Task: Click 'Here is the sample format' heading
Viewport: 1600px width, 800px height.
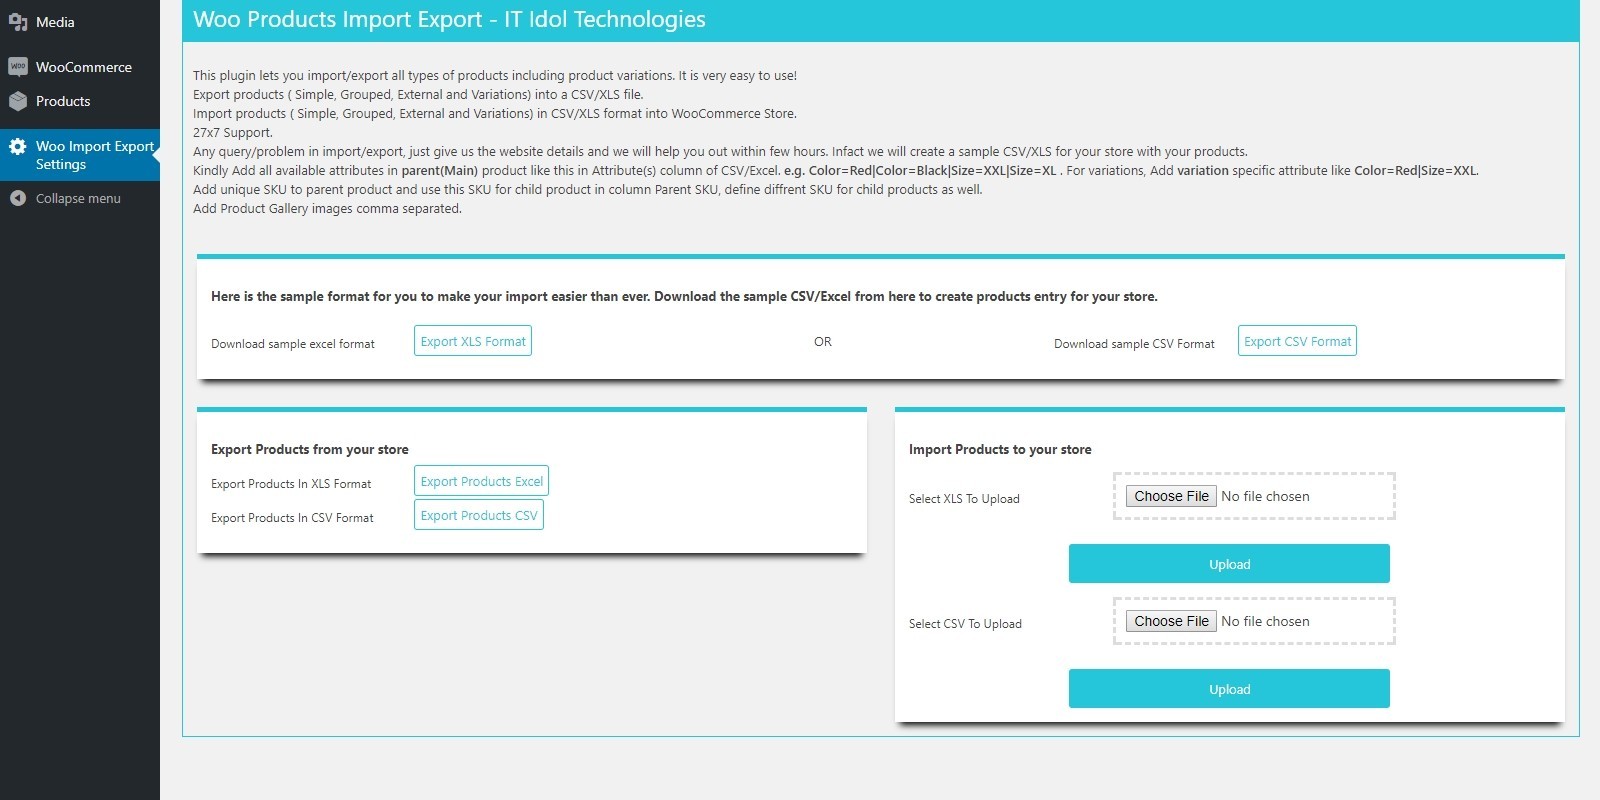Action: coord(684,296)
